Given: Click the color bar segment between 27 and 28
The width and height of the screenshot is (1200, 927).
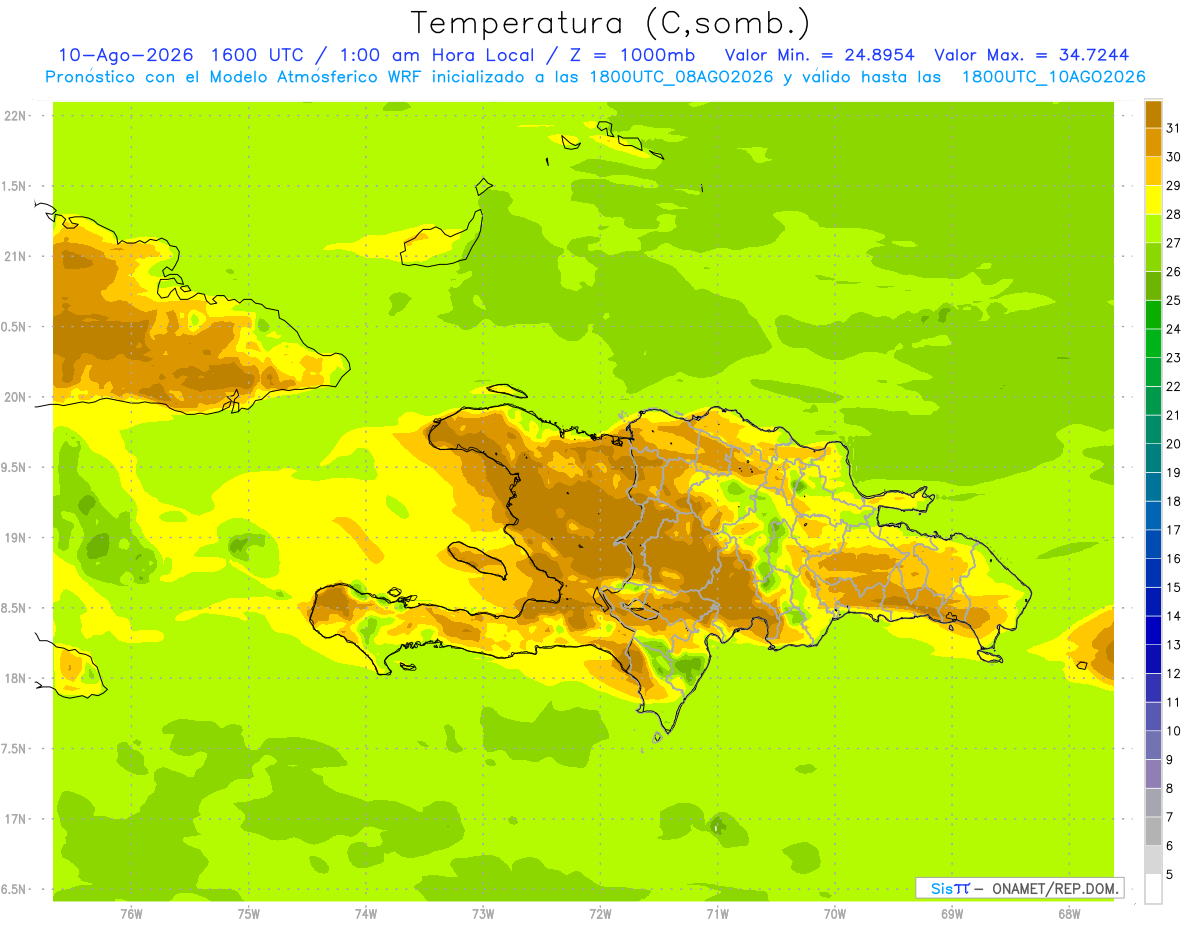Looking at the screenshot, I should point(1153,228).
